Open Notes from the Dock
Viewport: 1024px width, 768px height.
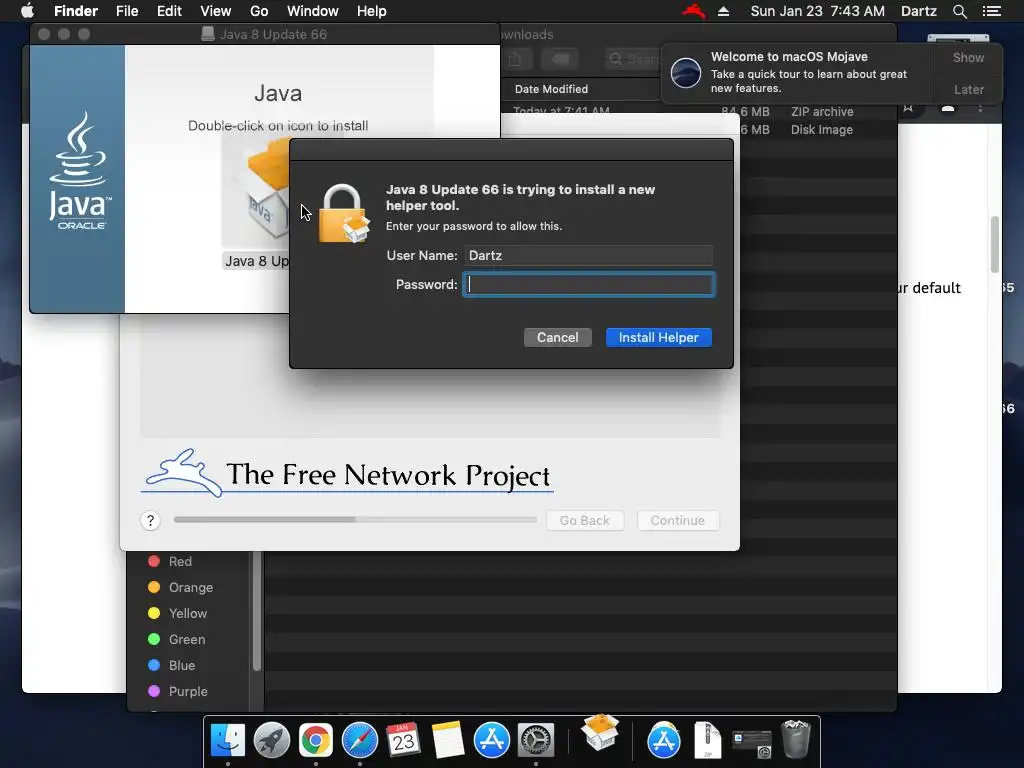(x=448, y=740)
